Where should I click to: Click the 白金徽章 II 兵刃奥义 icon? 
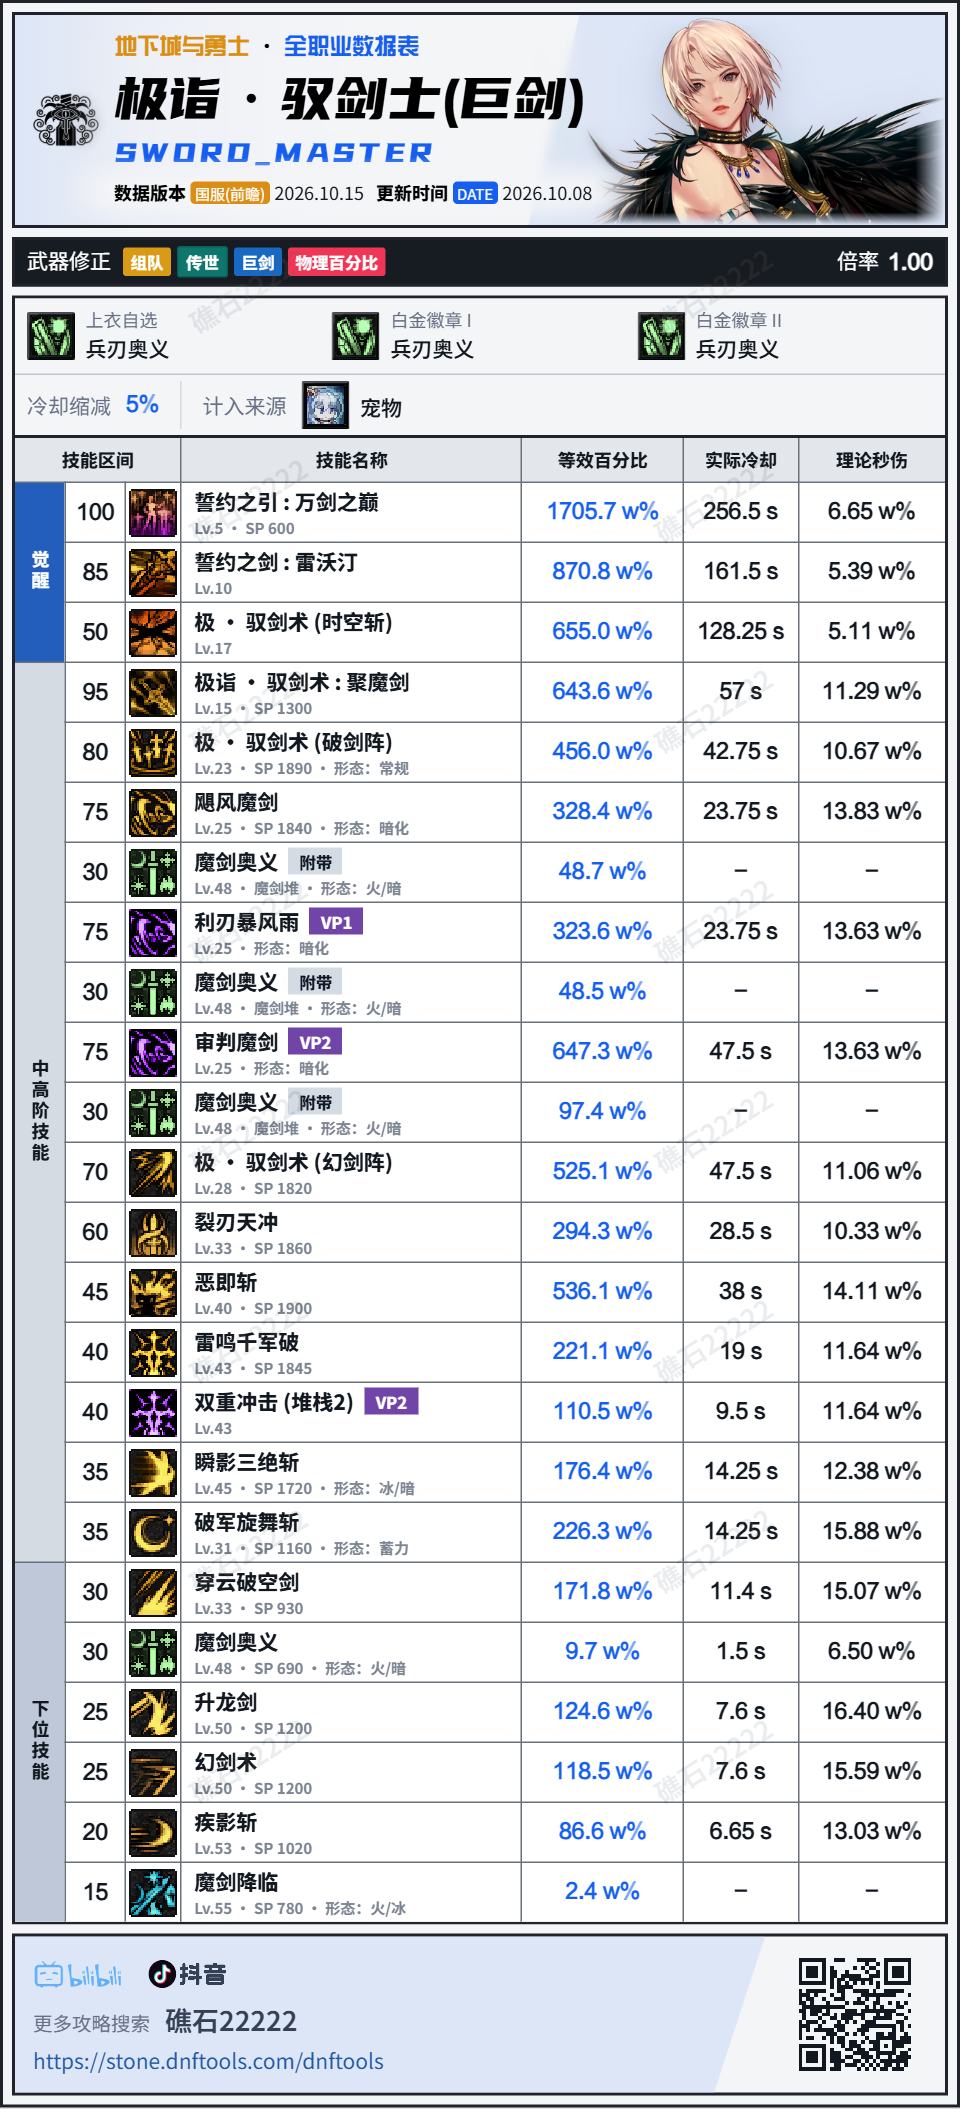662,336
